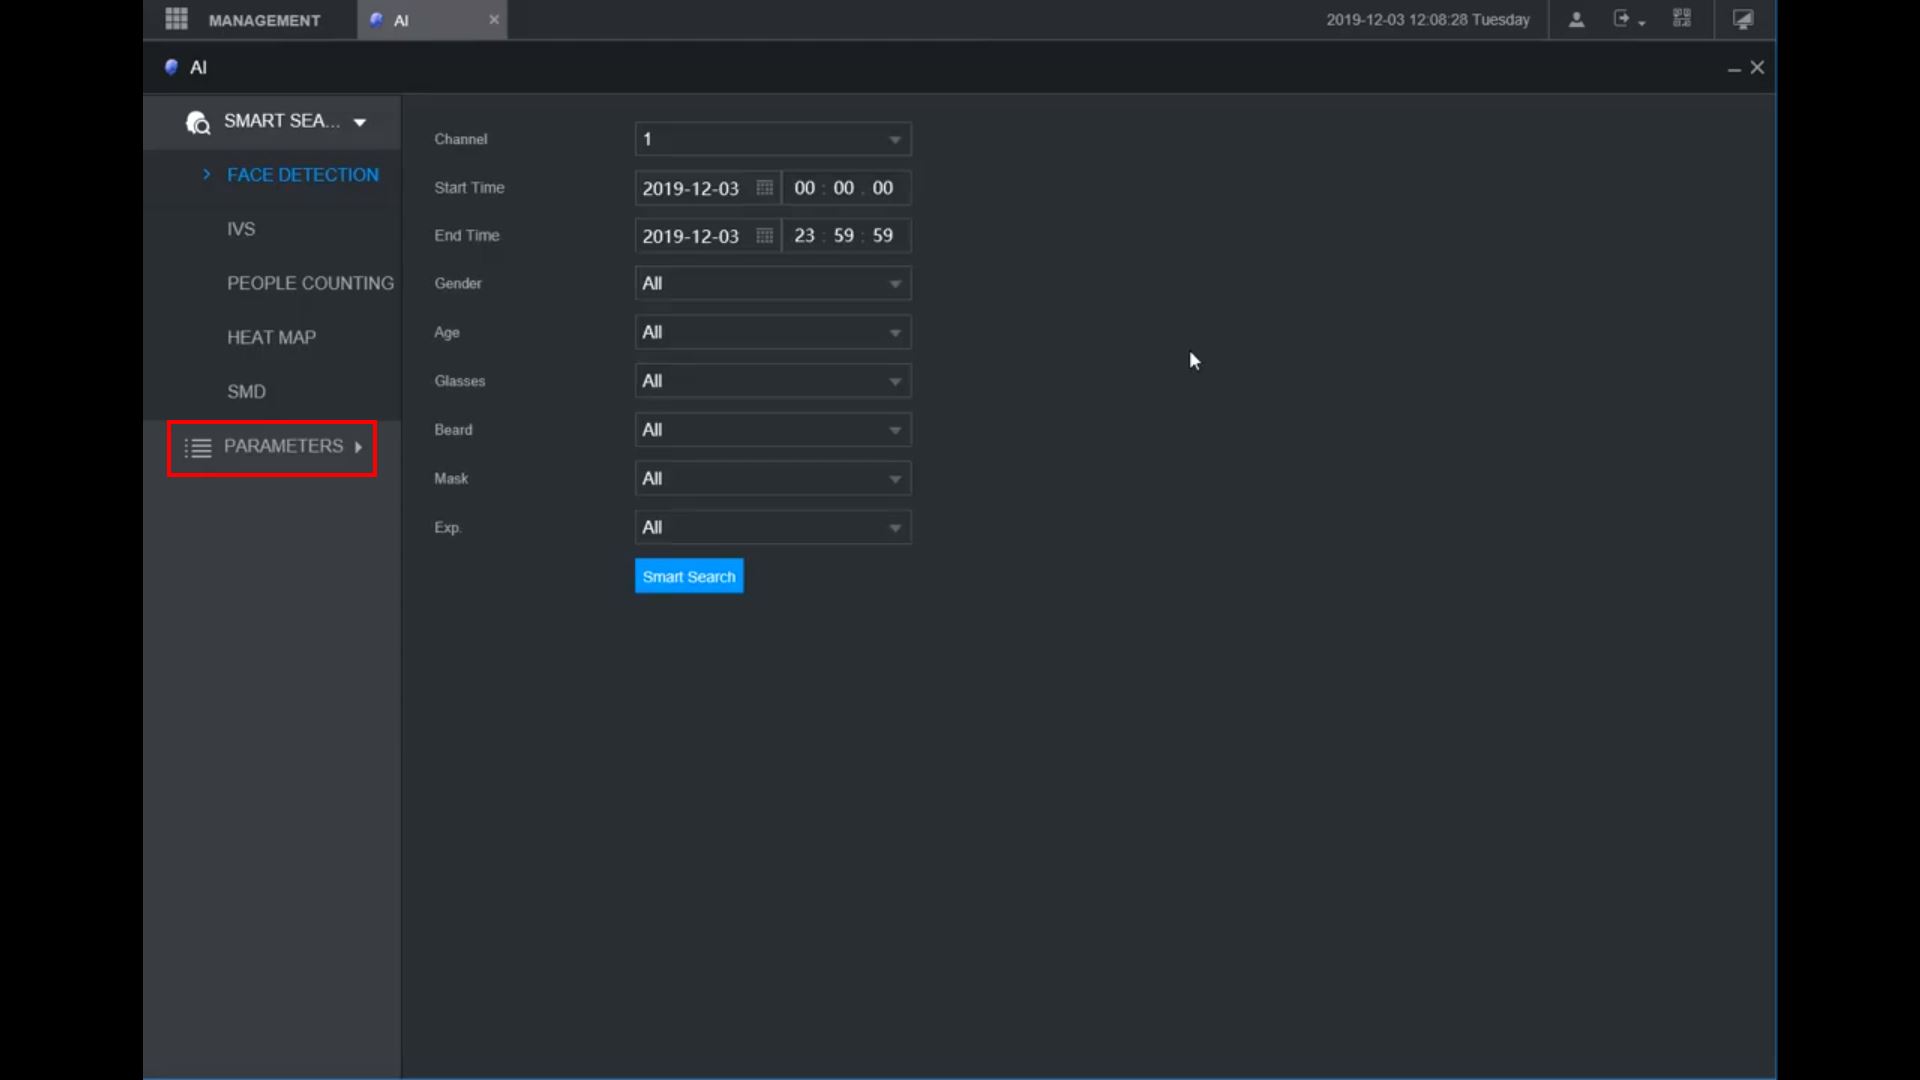
Task: Click the monitor display icon
Action: (x=1743, y=19)
